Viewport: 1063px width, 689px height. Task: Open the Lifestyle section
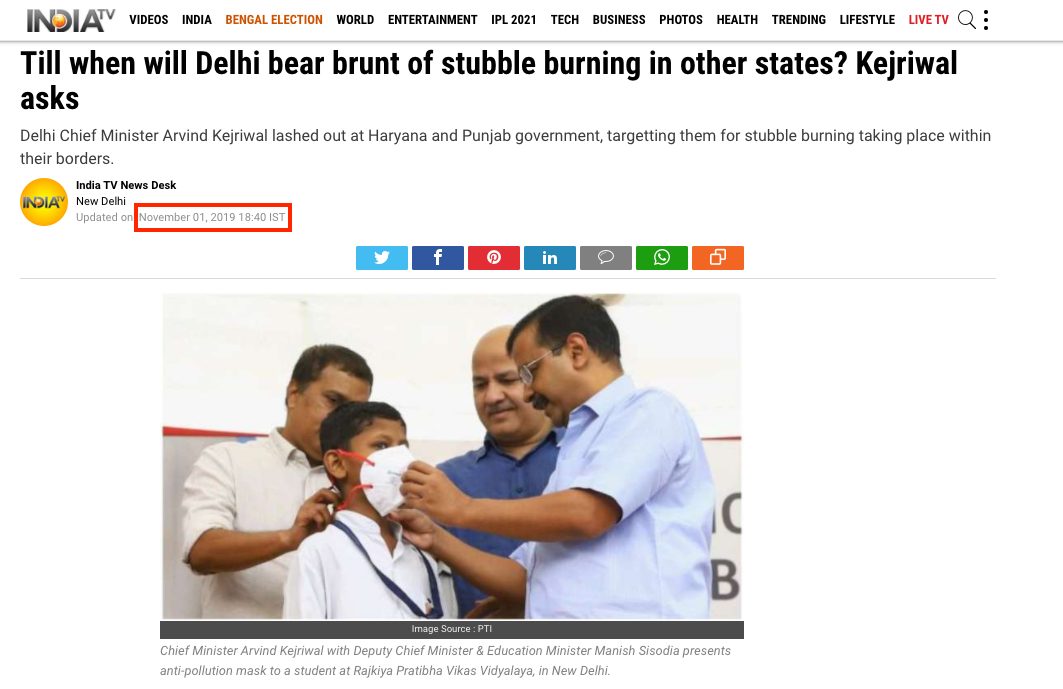tap(867, 20)
